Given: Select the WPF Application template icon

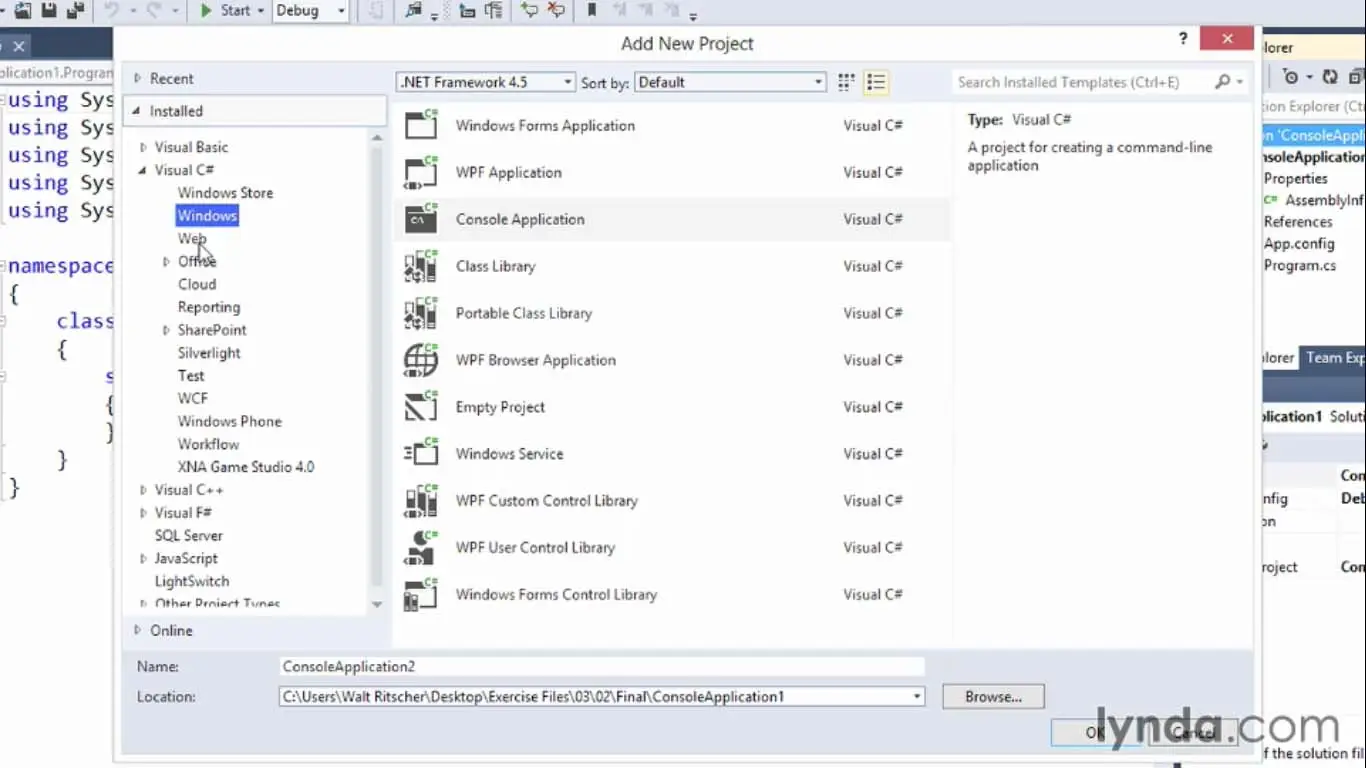Looking at the screenshot, I should tap(421, 172).
